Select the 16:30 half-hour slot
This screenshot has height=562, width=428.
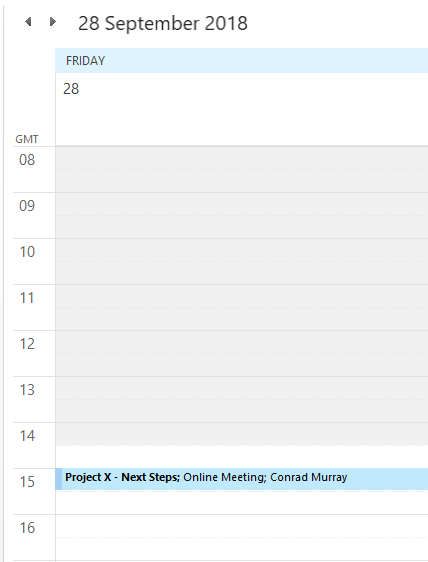click(x=242, y=549)
